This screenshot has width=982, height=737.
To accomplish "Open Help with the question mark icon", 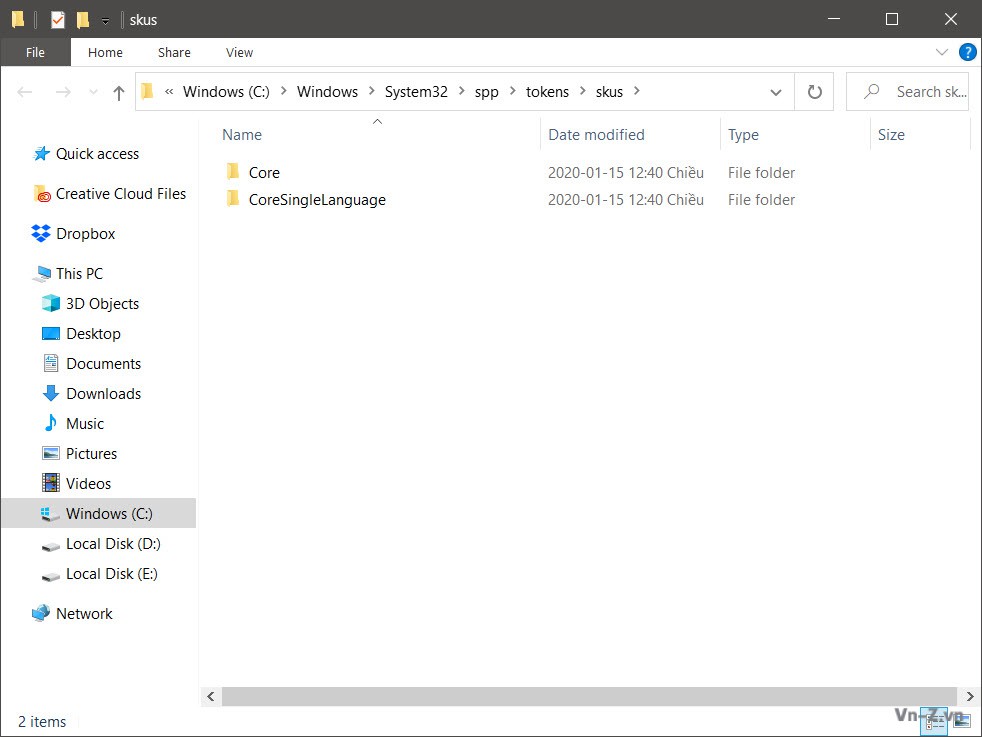I will pyautogui.click(x=967, y=52).
